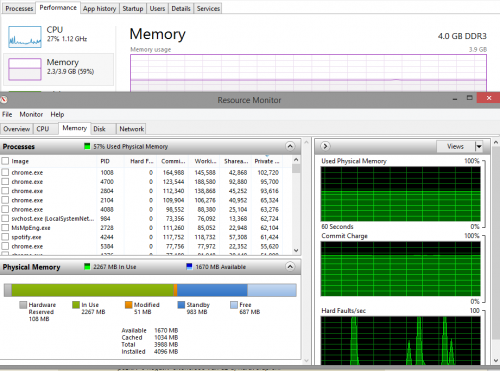Check the MsMpEng.exe checkbox
Viewport: 500px width, 371px height.
click(5, 228)
